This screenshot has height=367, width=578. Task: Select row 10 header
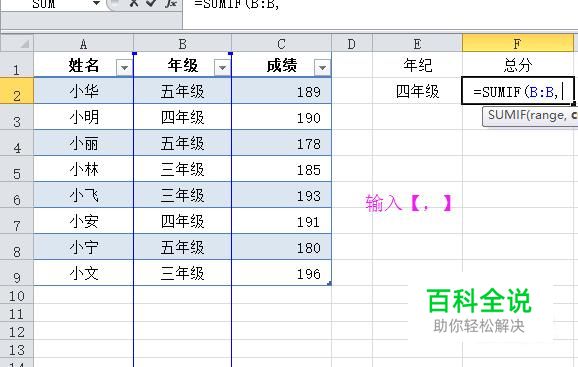click(x=17, y=295)
